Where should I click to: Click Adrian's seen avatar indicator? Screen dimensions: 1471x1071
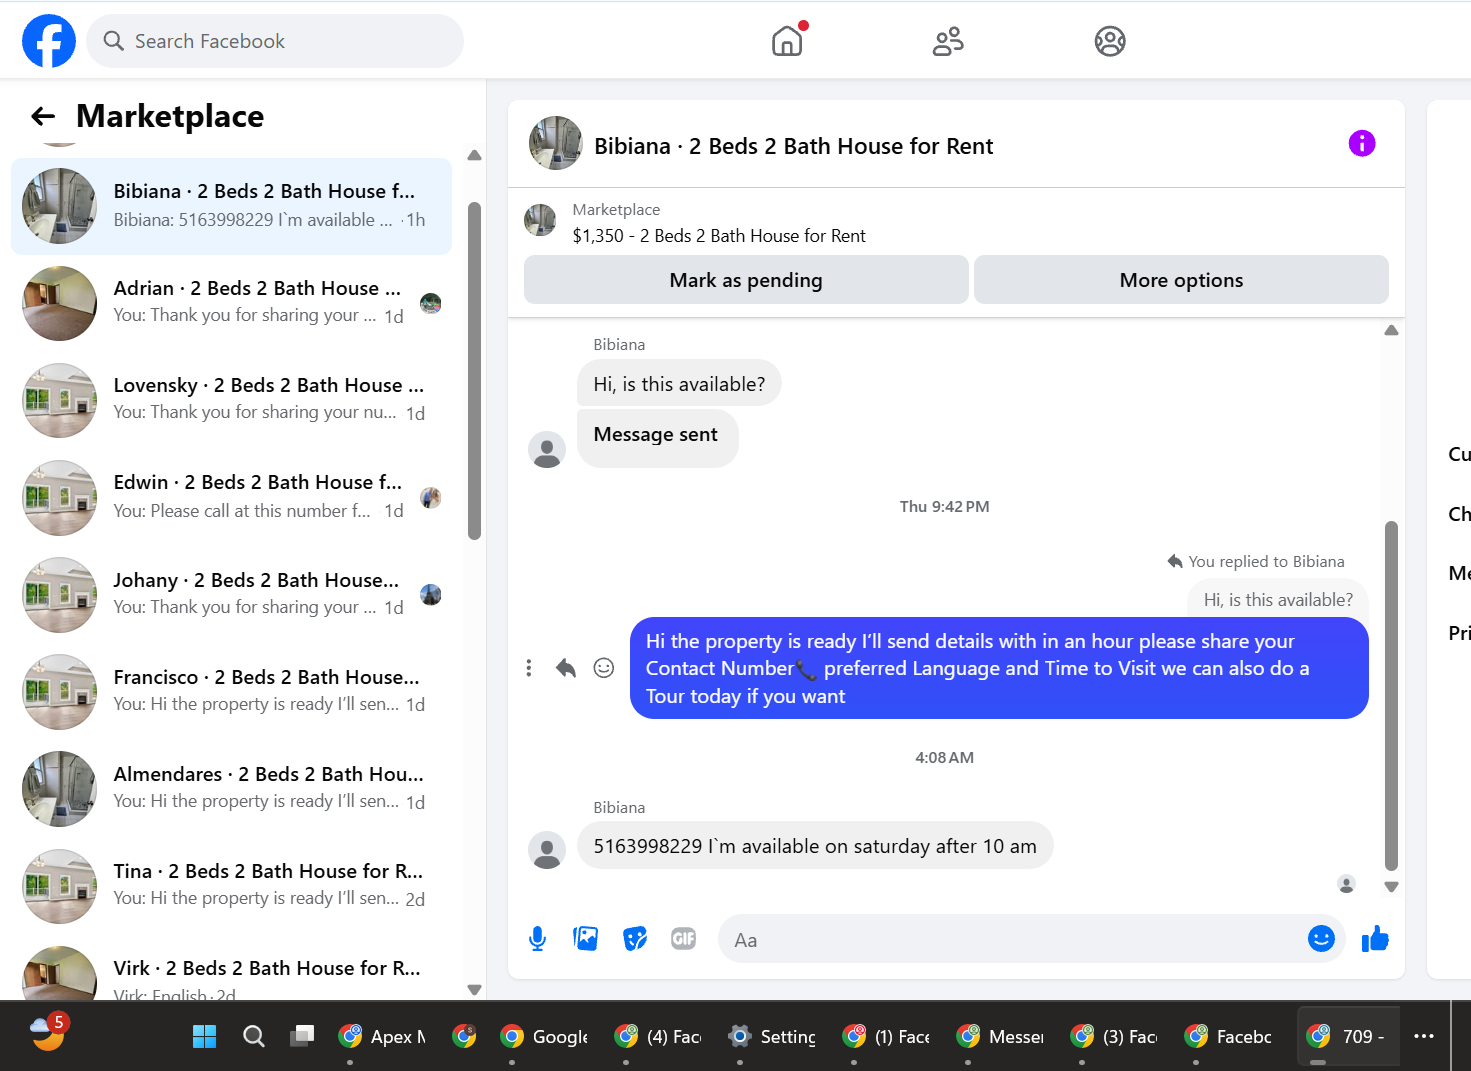tap(431, 303)
